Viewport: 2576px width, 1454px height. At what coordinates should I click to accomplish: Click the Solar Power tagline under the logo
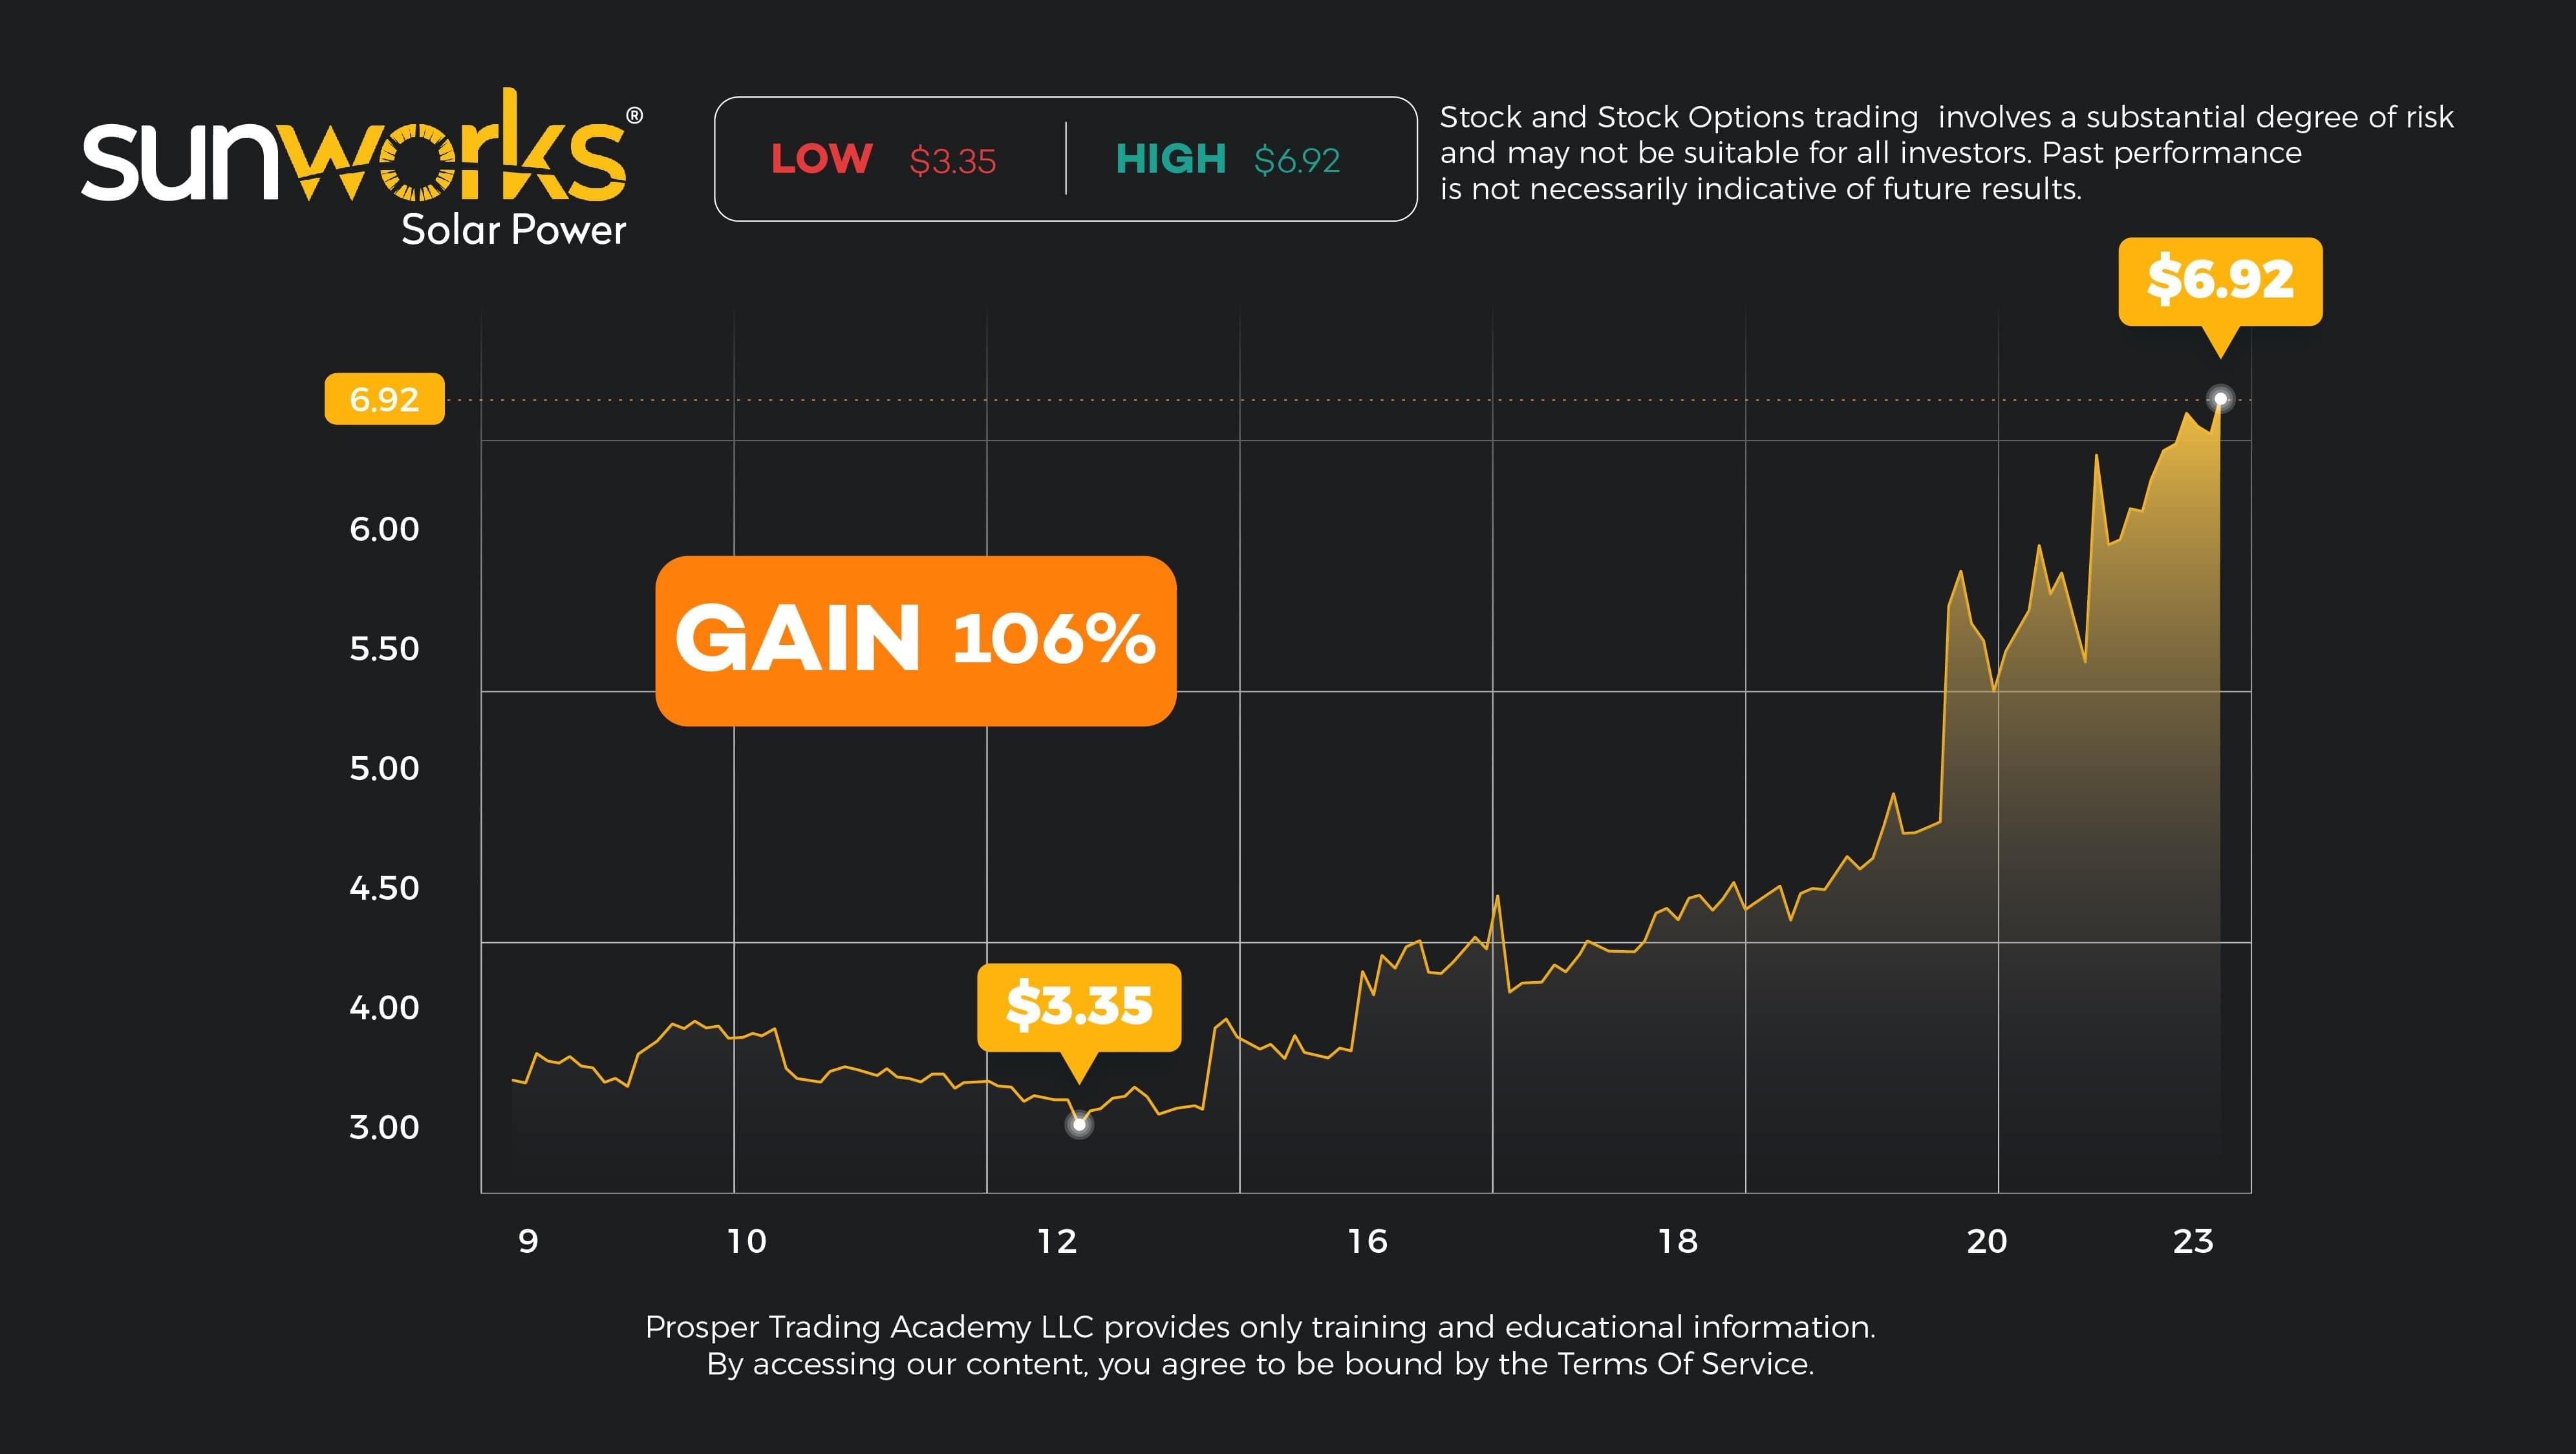coord(513,230)
